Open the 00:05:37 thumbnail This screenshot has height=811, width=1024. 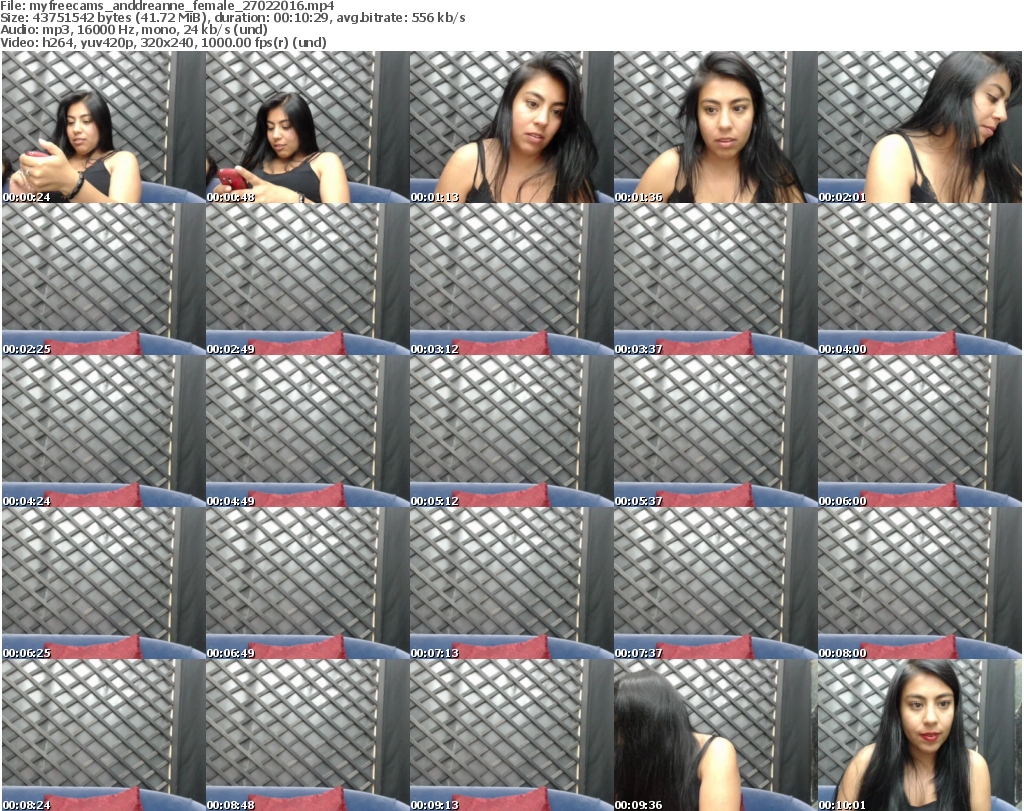(x=716, y=432)
